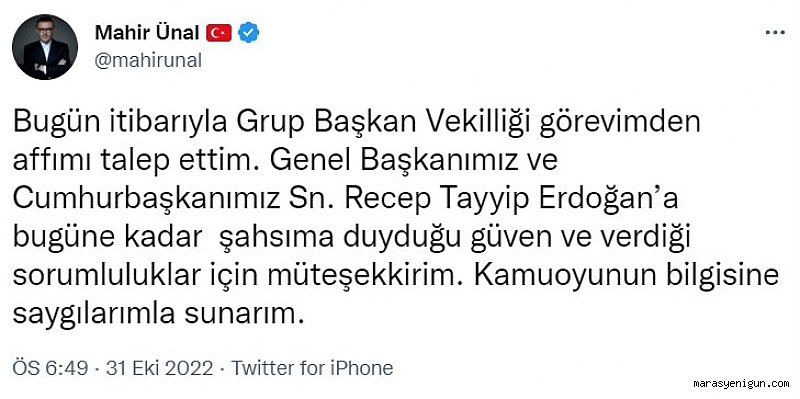800x399 pixels.
Task: Click the Mahir Ünal display name
Action: point(147,33)
